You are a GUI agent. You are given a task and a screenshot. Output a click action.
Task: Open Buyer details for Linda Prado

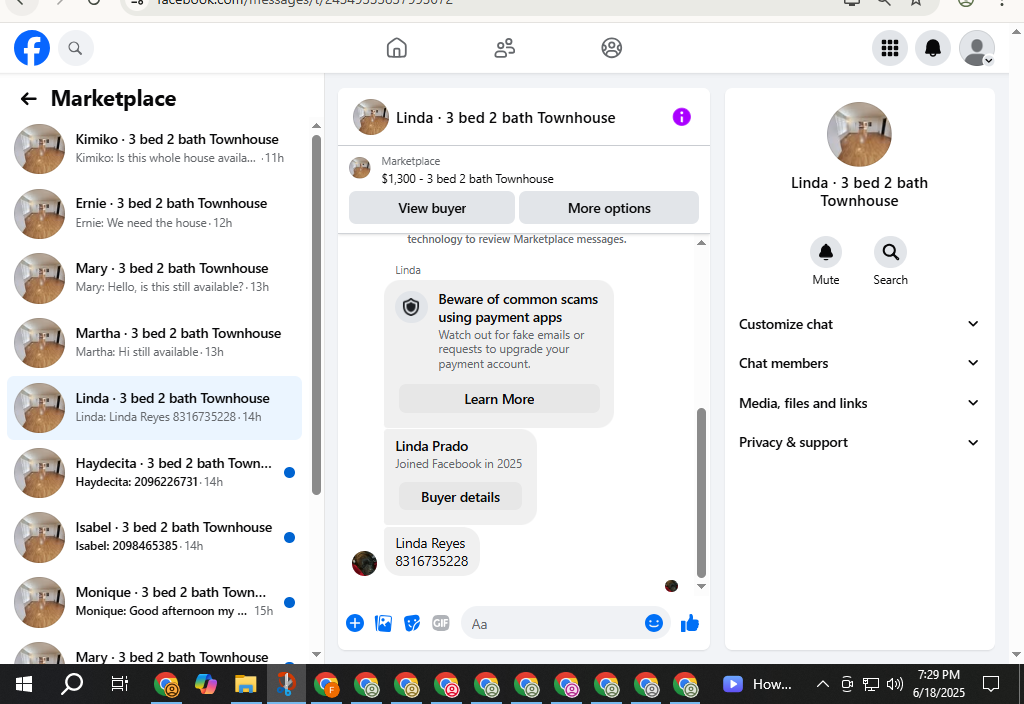[460, 497]
